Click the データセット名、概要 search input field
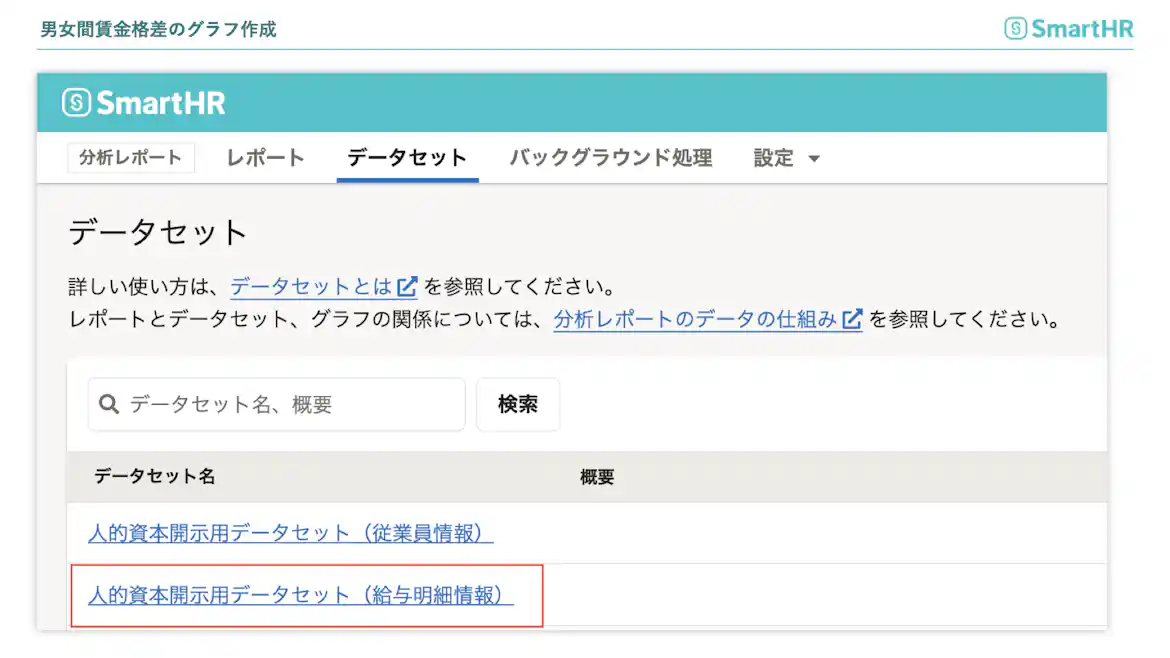The height and width of the screenshot is (658, 1170). coord(280,403)
